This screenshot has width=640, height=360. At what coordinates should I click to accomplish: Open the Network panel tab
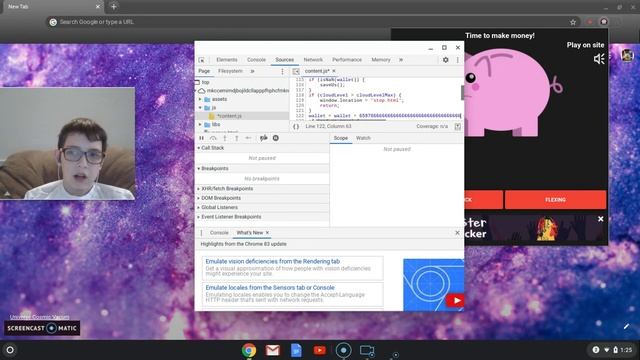(313, 60)
